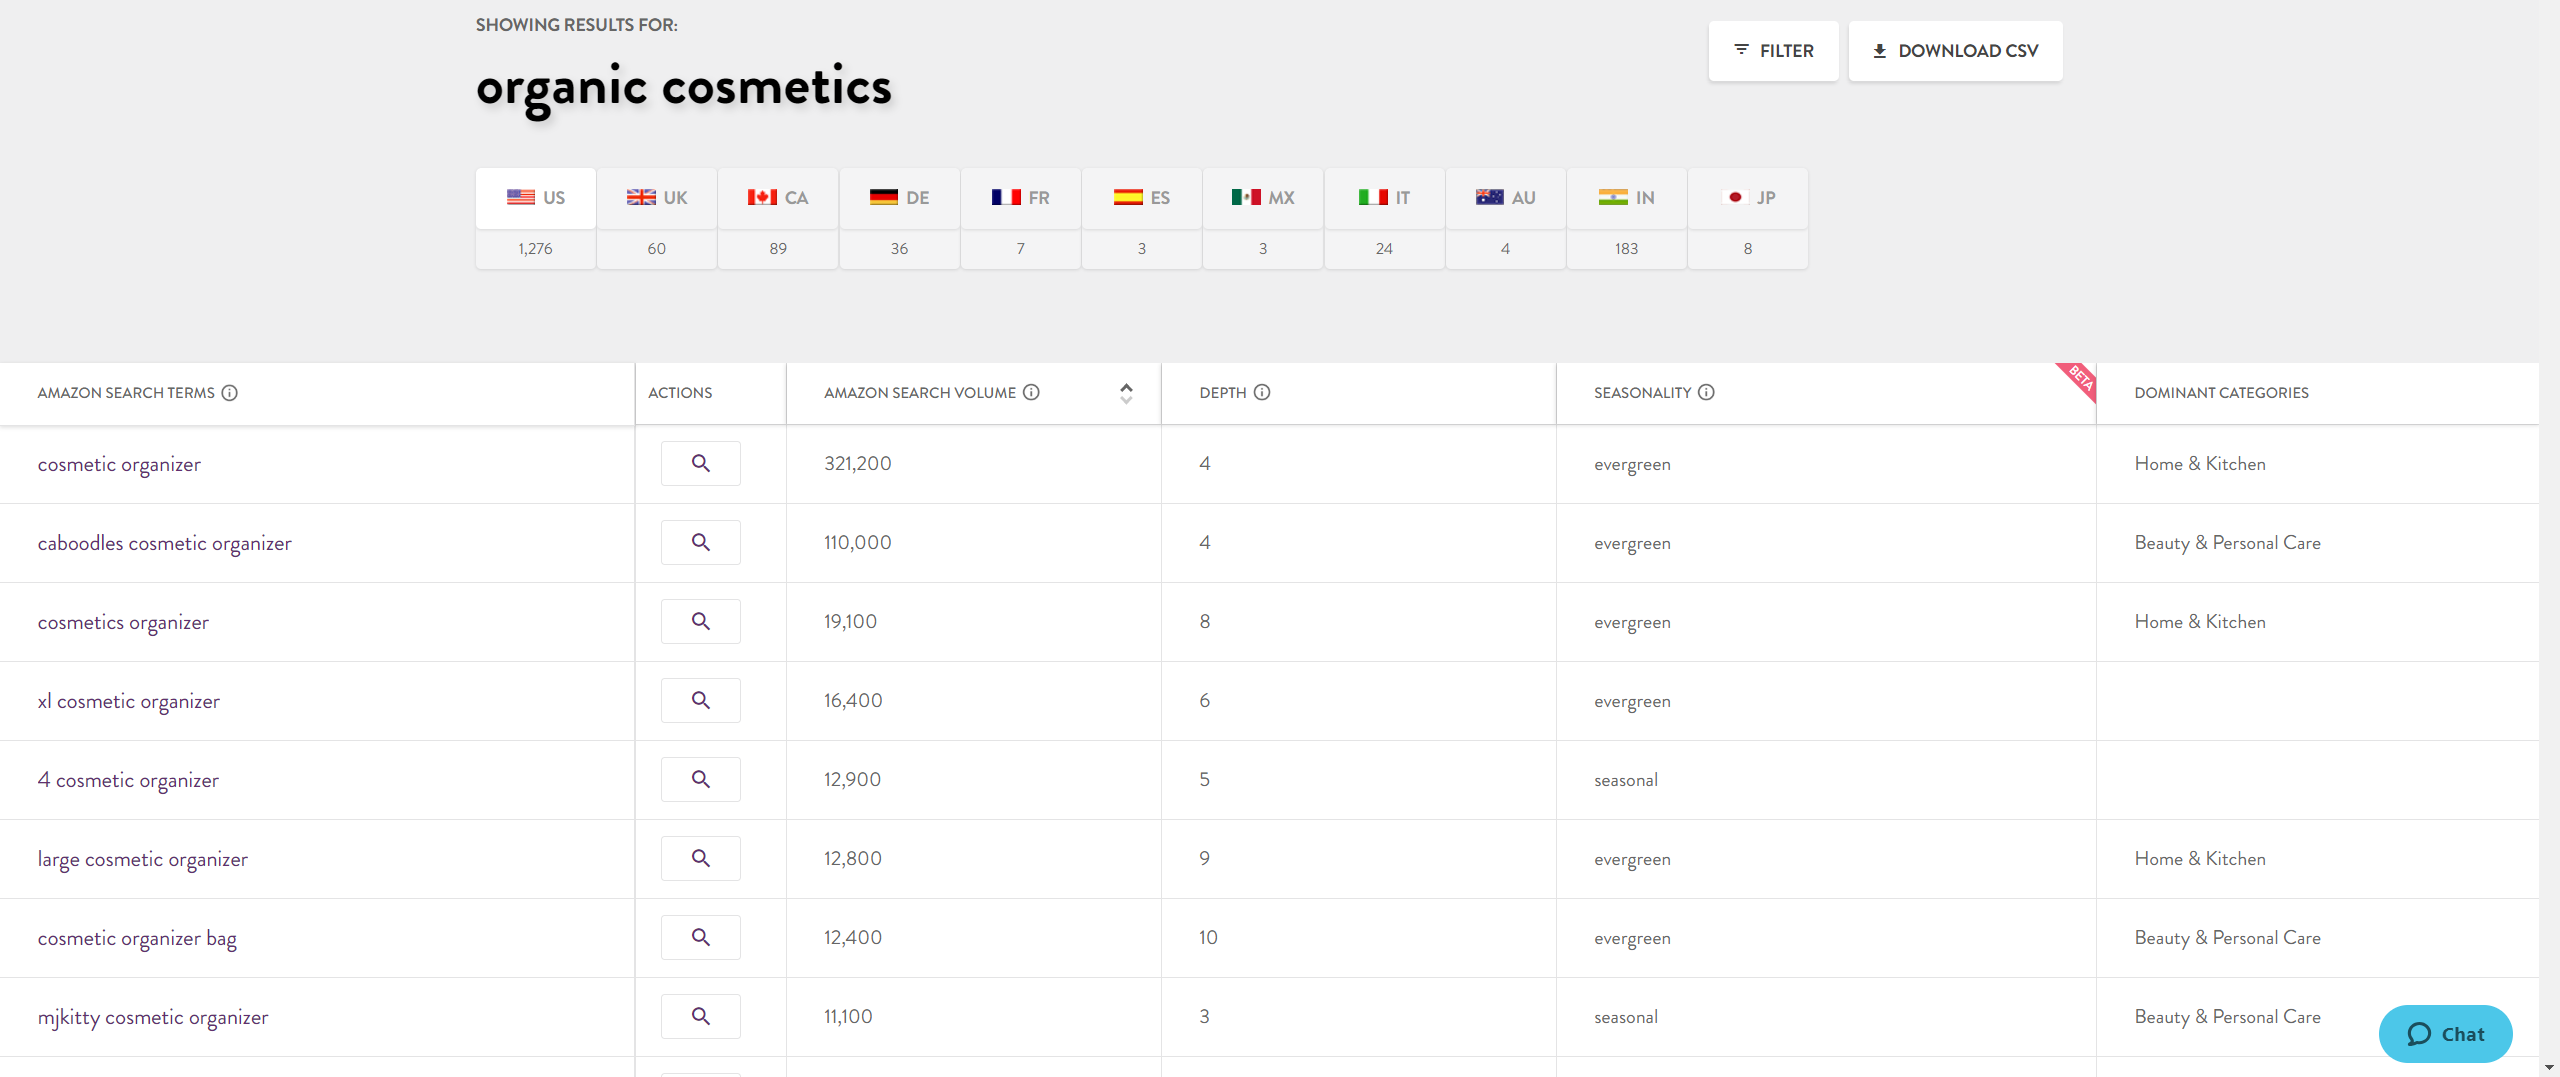Click search icon for mjkitty cosmetic organizer
The height and width of the screenshot is (1077, 2560).
(x=700, y=1016)
